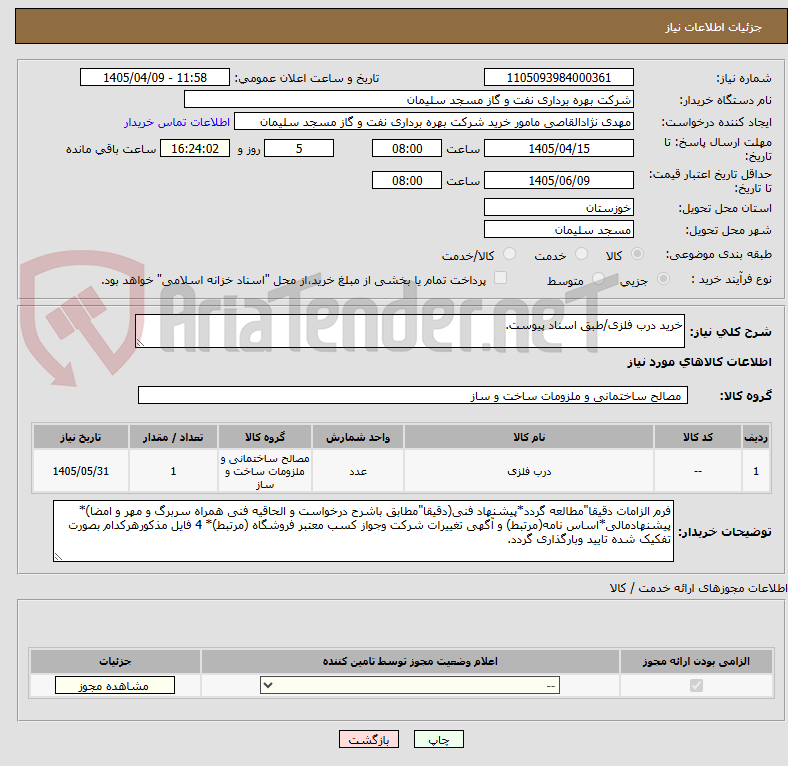The image size is (788, 766).
Task: Click the جزئیات اطلاعات نیاز page title
Action: (x=714, y=27)
